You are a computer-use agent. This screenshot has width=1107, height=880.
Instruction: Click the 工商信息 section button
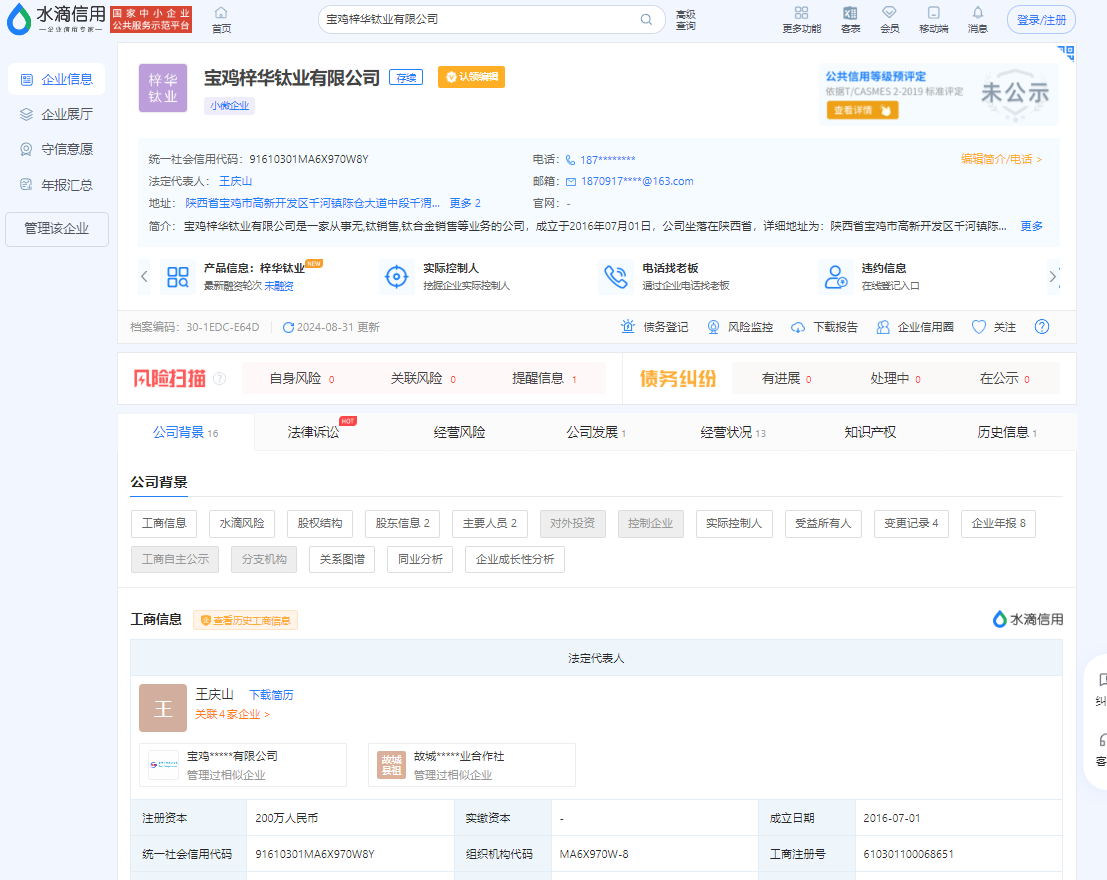(x=164, y=523)
